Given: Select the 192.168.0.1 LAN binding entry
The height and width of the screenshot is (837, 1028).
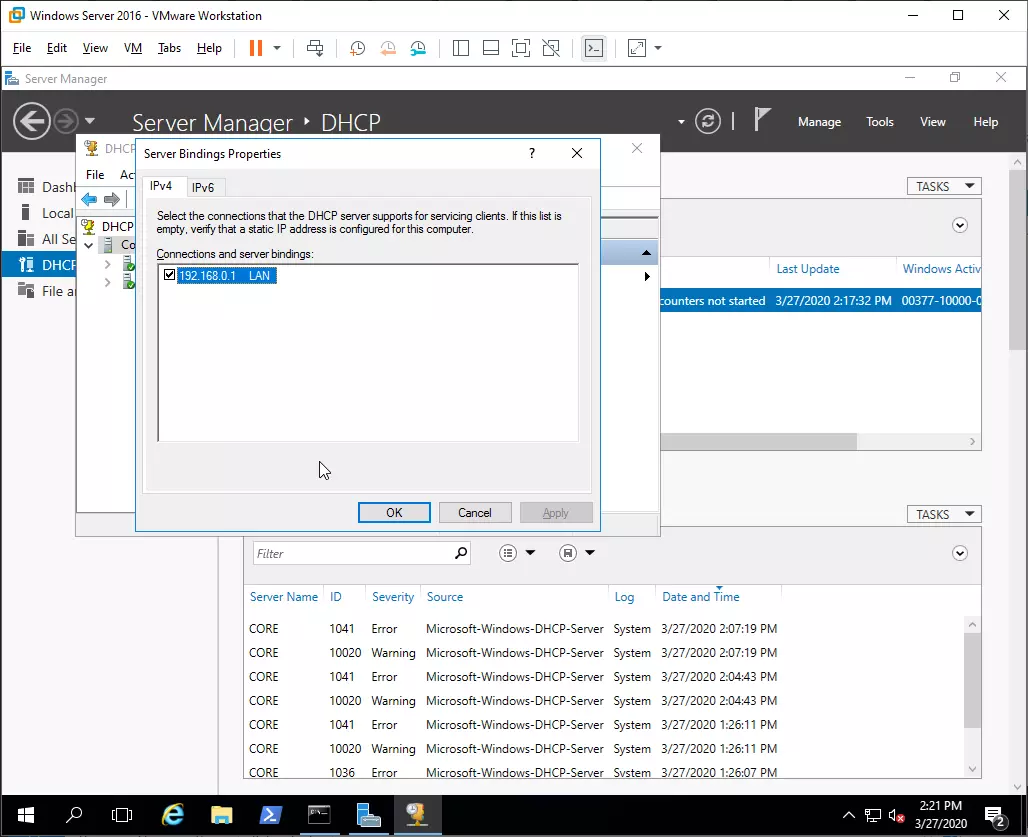Looking at the screenshot, I should (x=226, y=275).
